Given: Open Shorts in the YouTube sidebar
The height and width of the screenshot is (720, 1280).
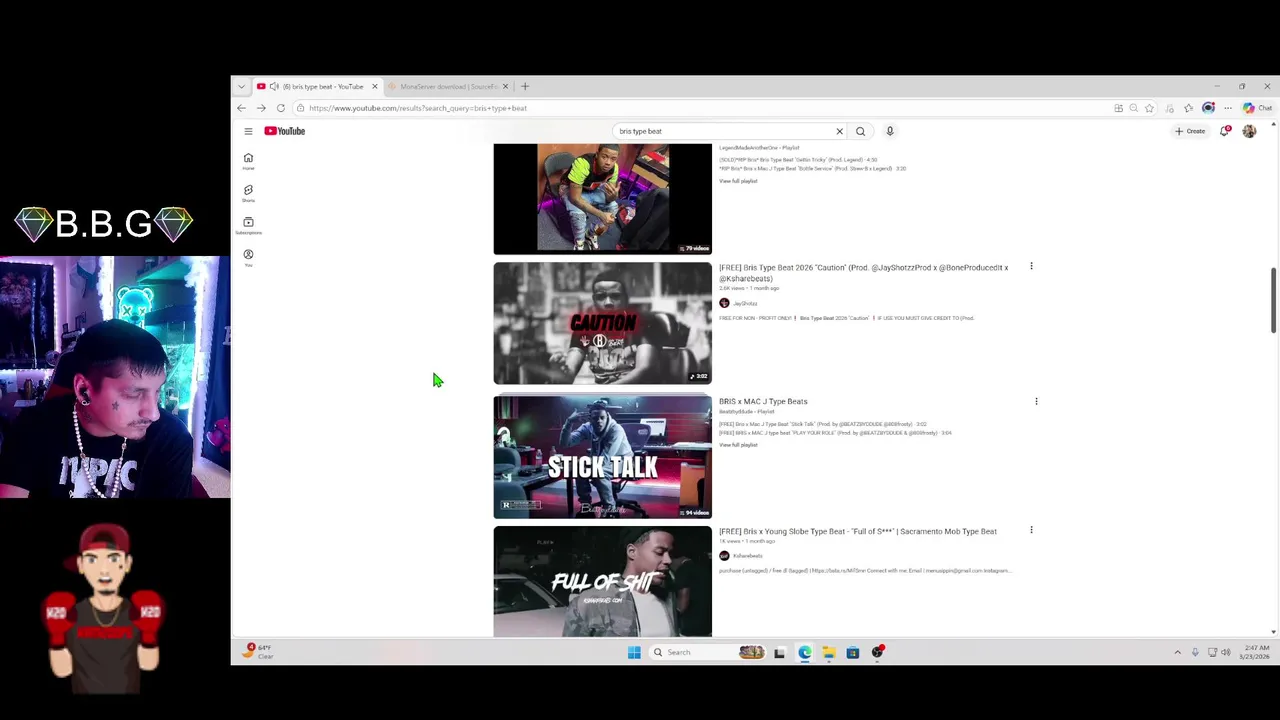Looking at the screenshot, I should [x=248, y=193].
